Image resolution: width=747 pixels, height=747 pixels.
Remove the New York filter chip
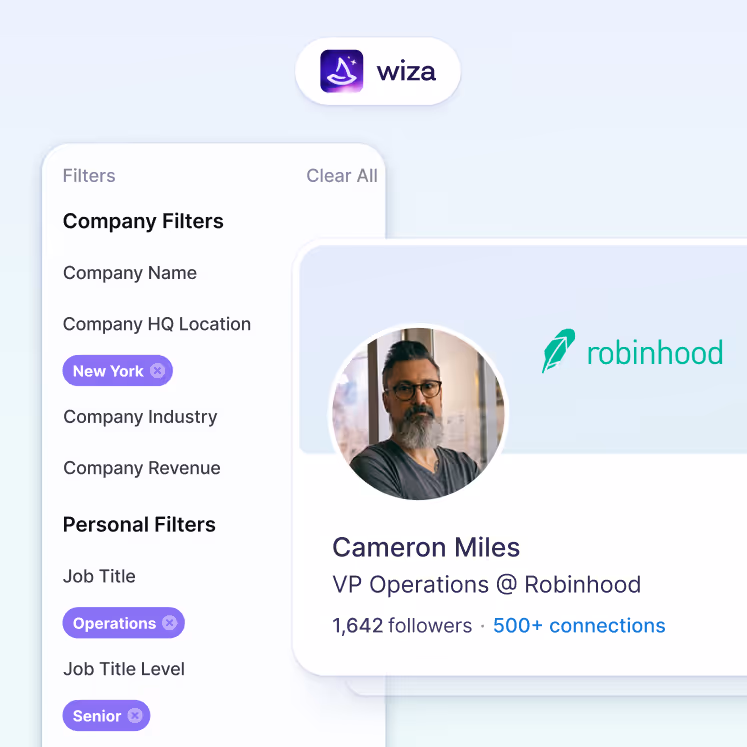pyautogui.click(x=158, y=371)
